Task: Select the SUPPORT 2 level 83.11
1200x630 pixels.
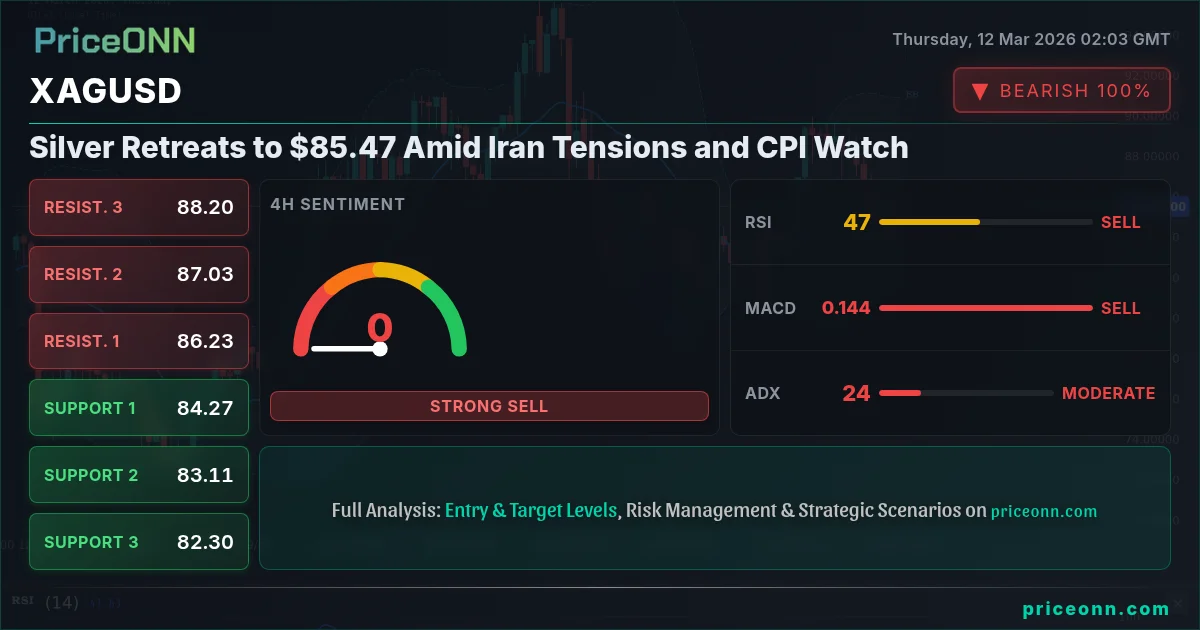Action: point(139,475)
